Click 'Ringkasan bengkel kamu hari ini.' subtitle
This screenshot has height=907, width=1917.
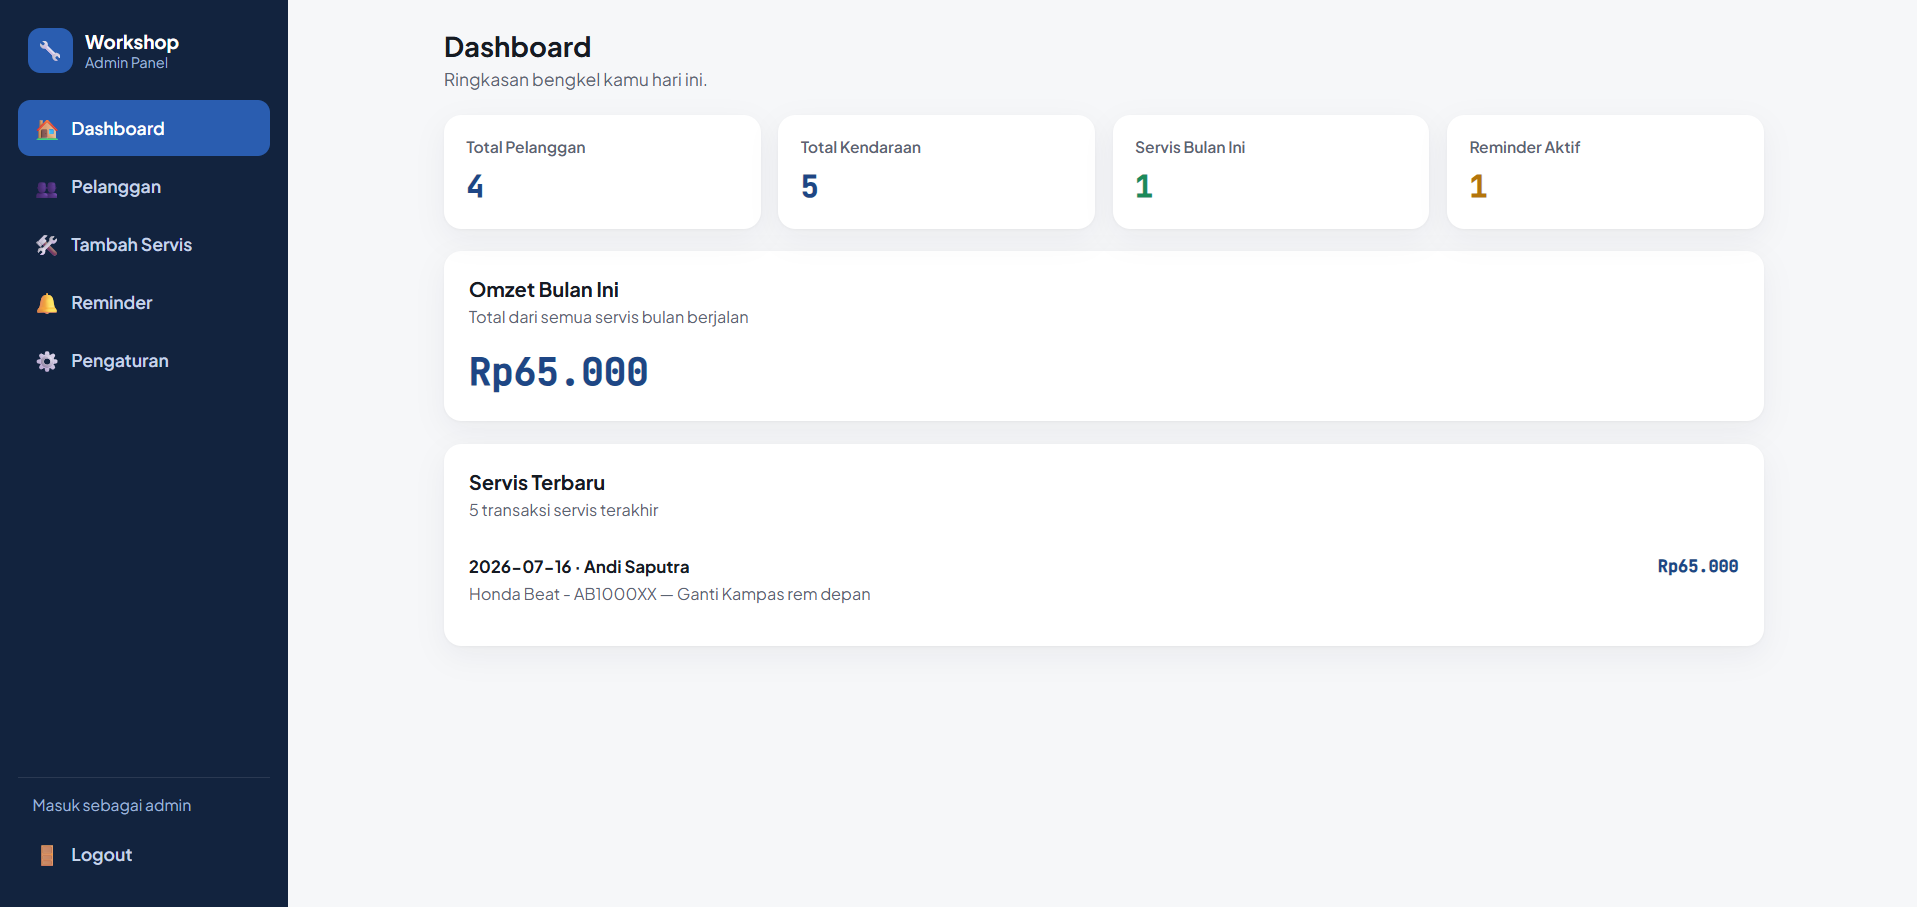point(575,80)
